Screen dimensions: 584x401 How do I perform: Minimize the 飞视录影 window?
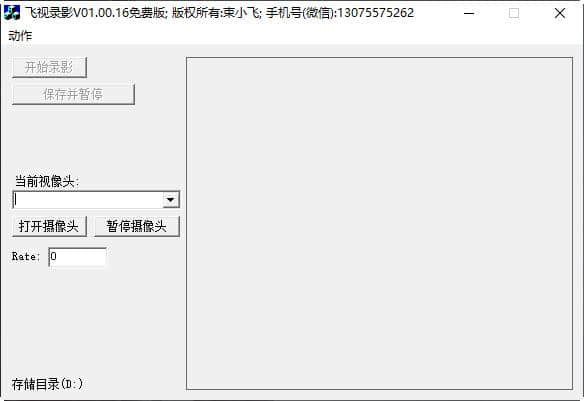point(469,13)
